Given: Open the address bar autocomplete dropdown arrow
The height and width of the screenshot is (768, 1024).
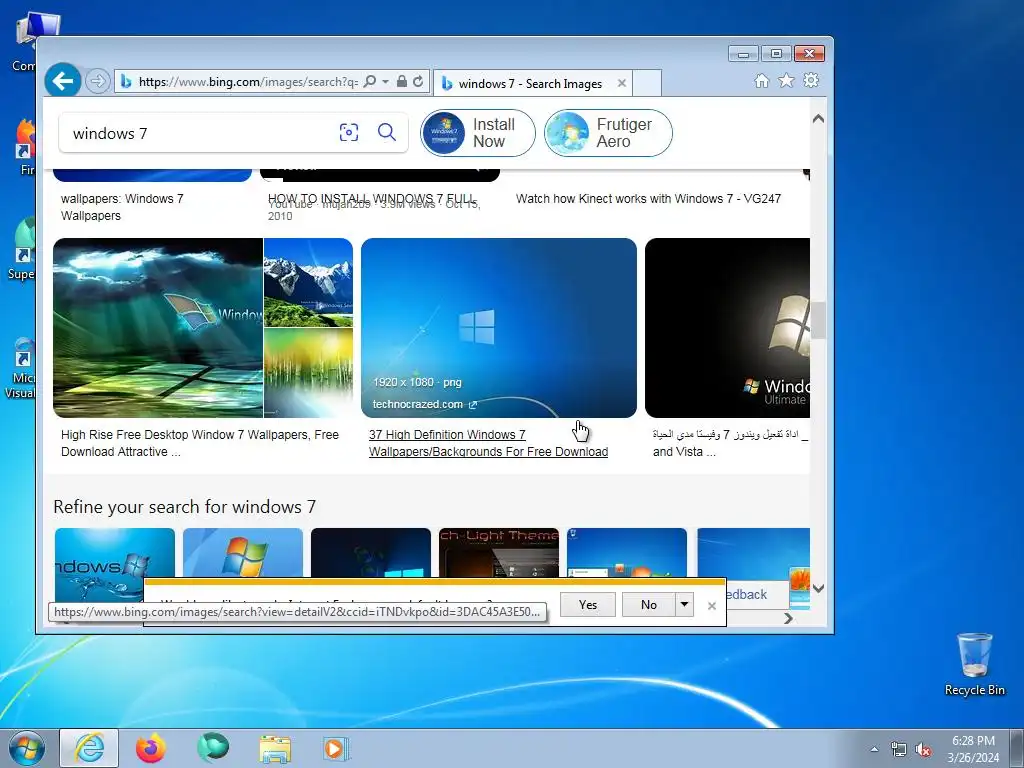Looking at the screenshot, I should pyautogui.click(x=385, y=82).
